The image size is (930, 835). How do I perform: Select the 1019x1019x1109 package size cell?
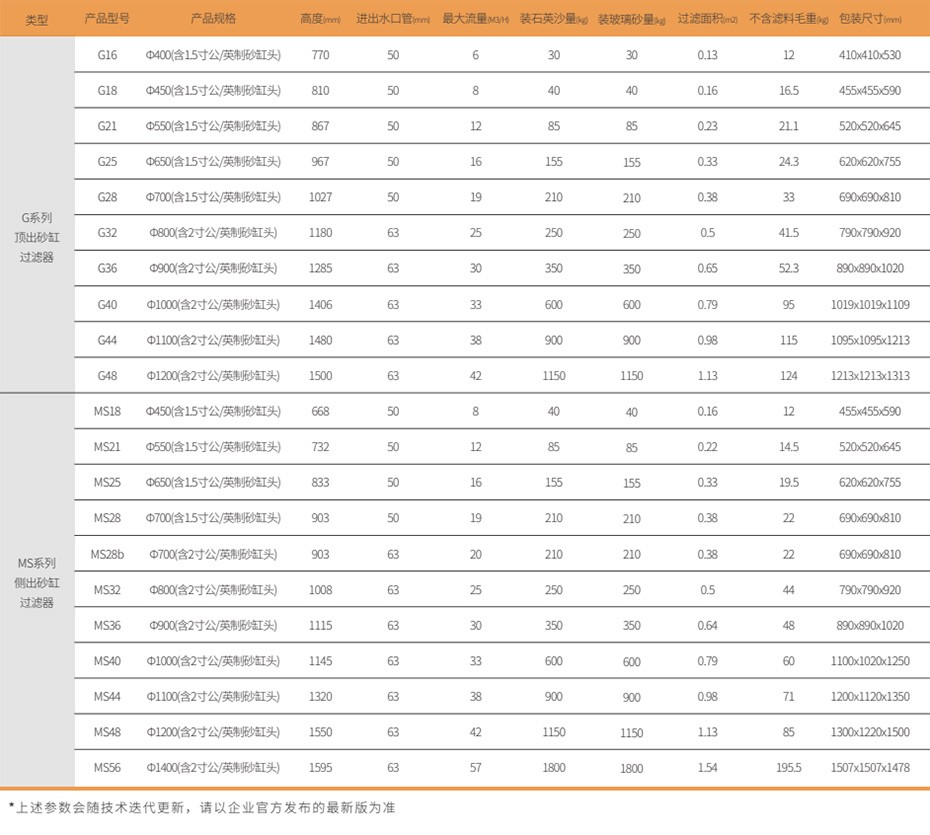pos(869,305)
